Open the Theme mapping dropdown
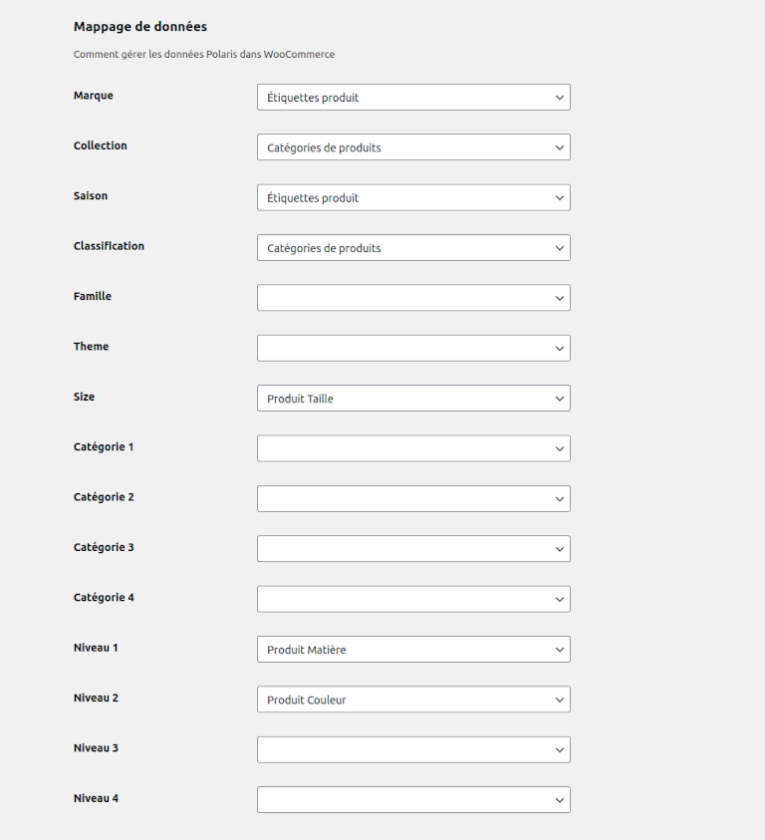The height and width of the screenshot is (840, 765). point(414,348)
